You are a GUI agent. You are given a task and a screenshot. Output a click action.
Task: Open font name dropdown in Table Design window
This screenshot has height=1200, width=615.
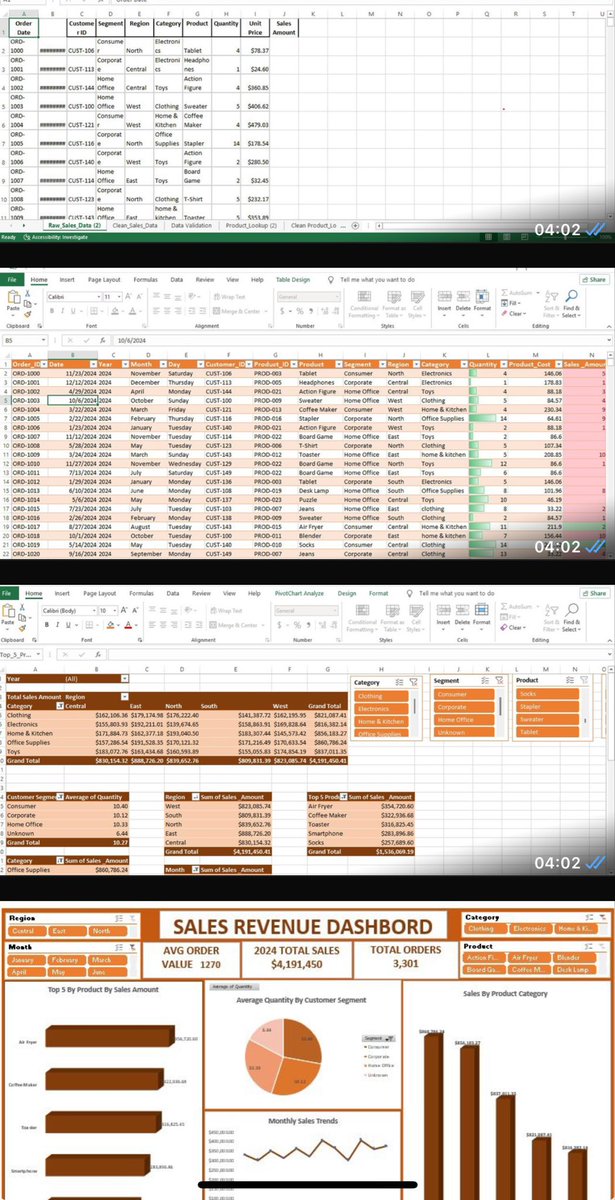(98, 297)
